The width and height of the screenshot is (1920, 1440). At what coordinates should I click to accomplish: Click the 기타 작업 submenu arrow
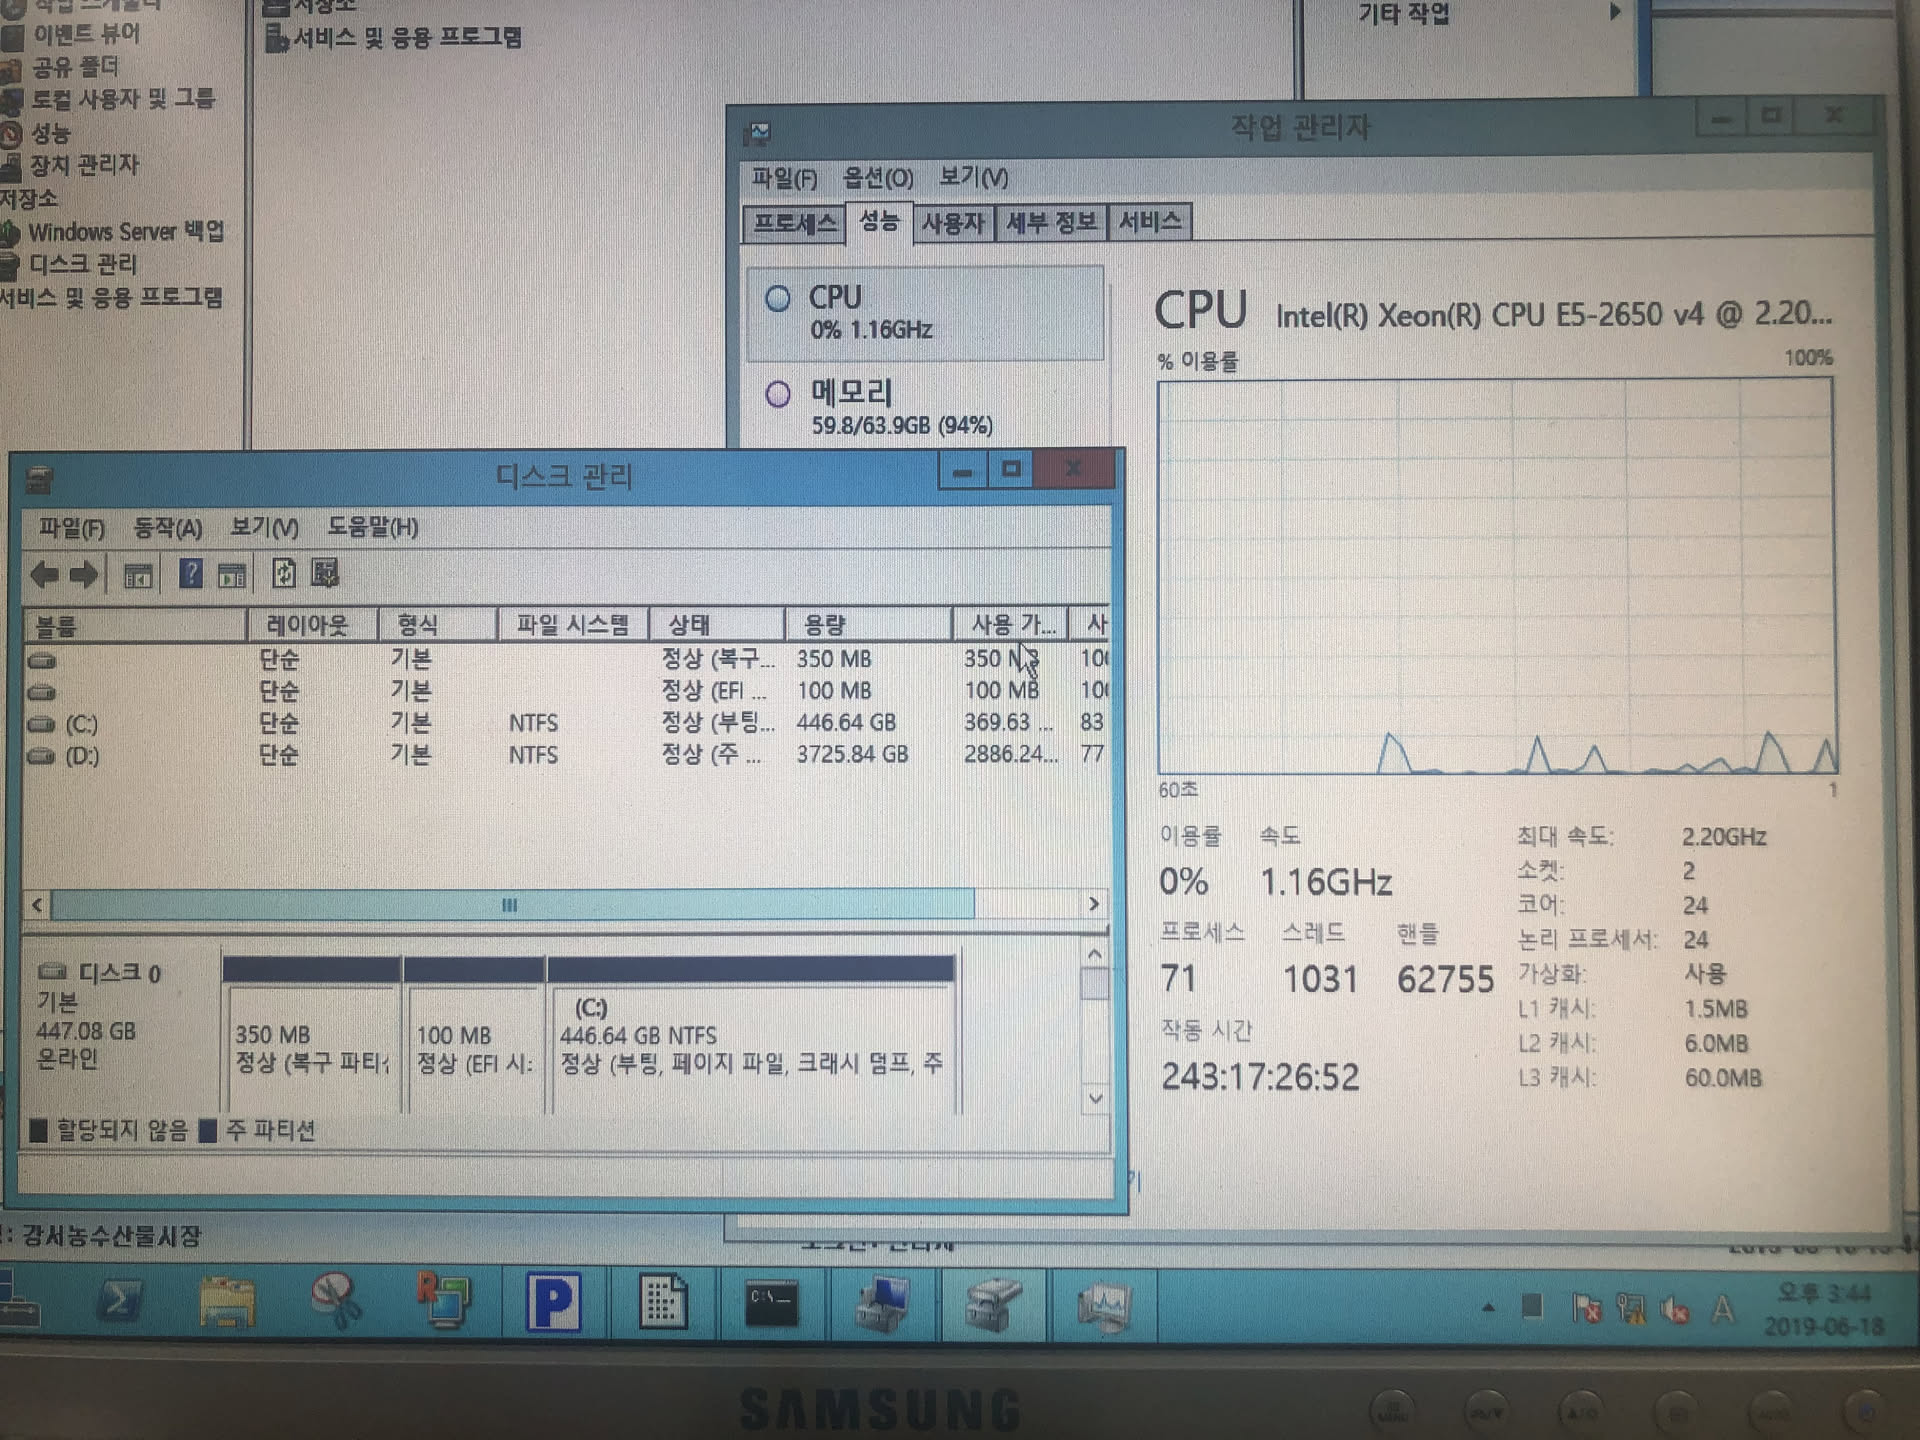coord(1614,13)
